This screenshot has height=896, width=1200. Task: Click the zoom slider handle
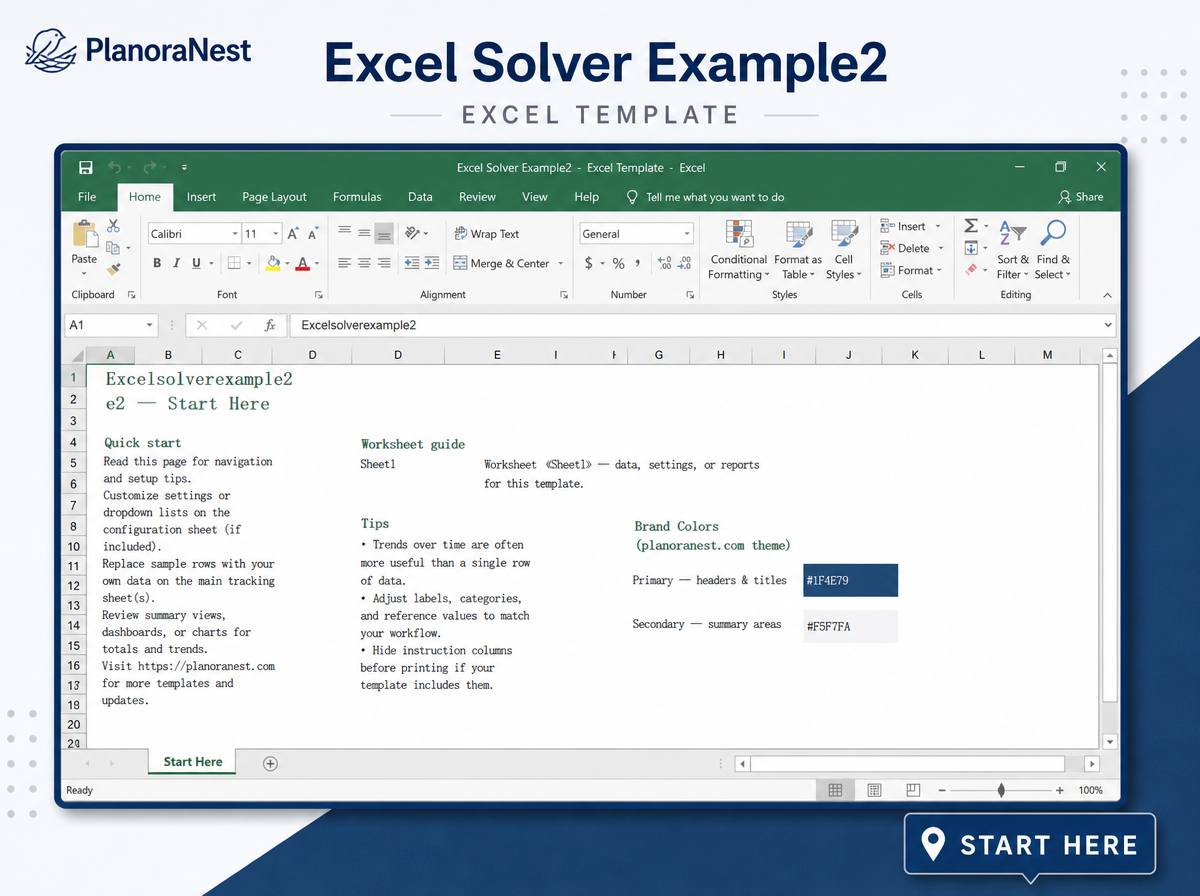click(1001, 790)
